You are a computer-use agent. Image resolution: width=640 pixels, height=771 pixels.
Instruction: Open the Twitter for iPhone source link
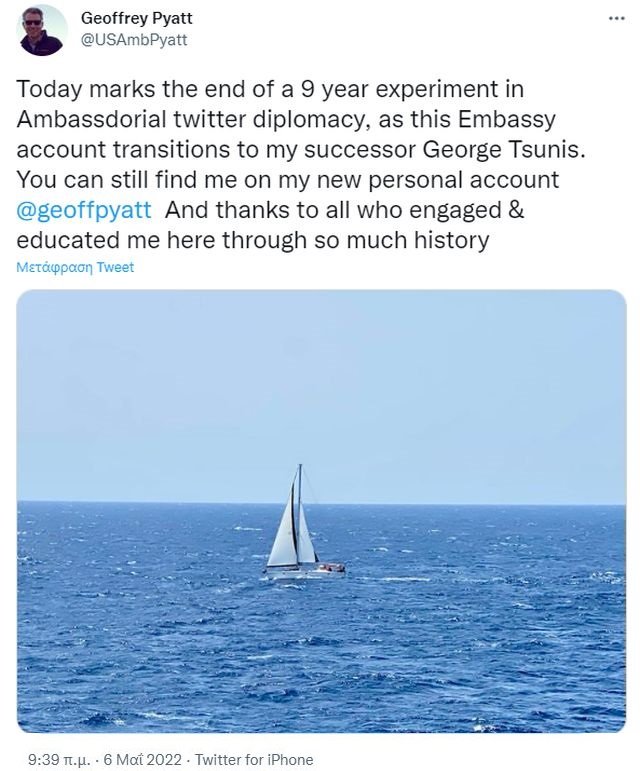[x=254, y=759]
